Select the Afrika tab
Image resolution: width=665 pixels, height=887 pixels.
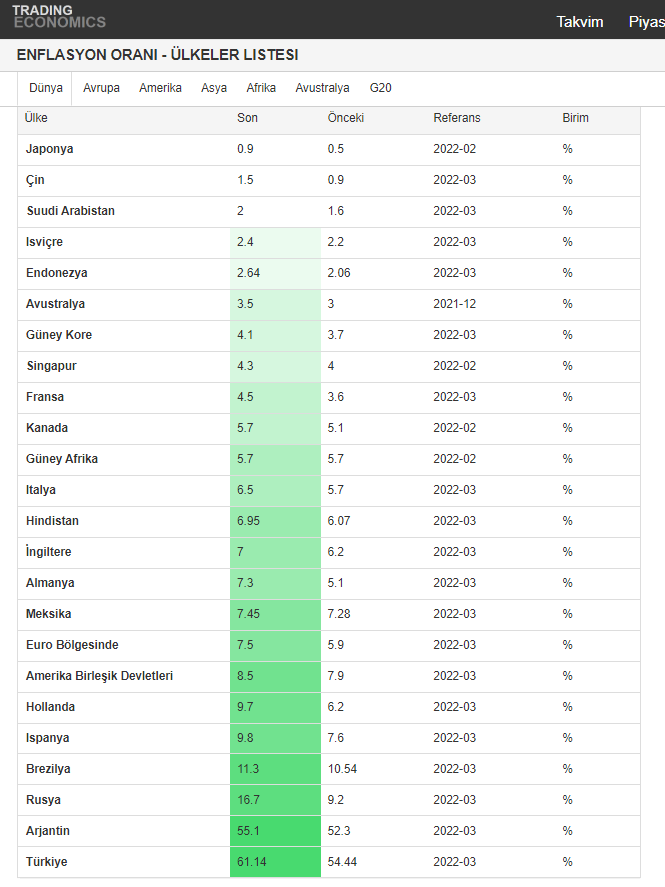tap(261, 88)
